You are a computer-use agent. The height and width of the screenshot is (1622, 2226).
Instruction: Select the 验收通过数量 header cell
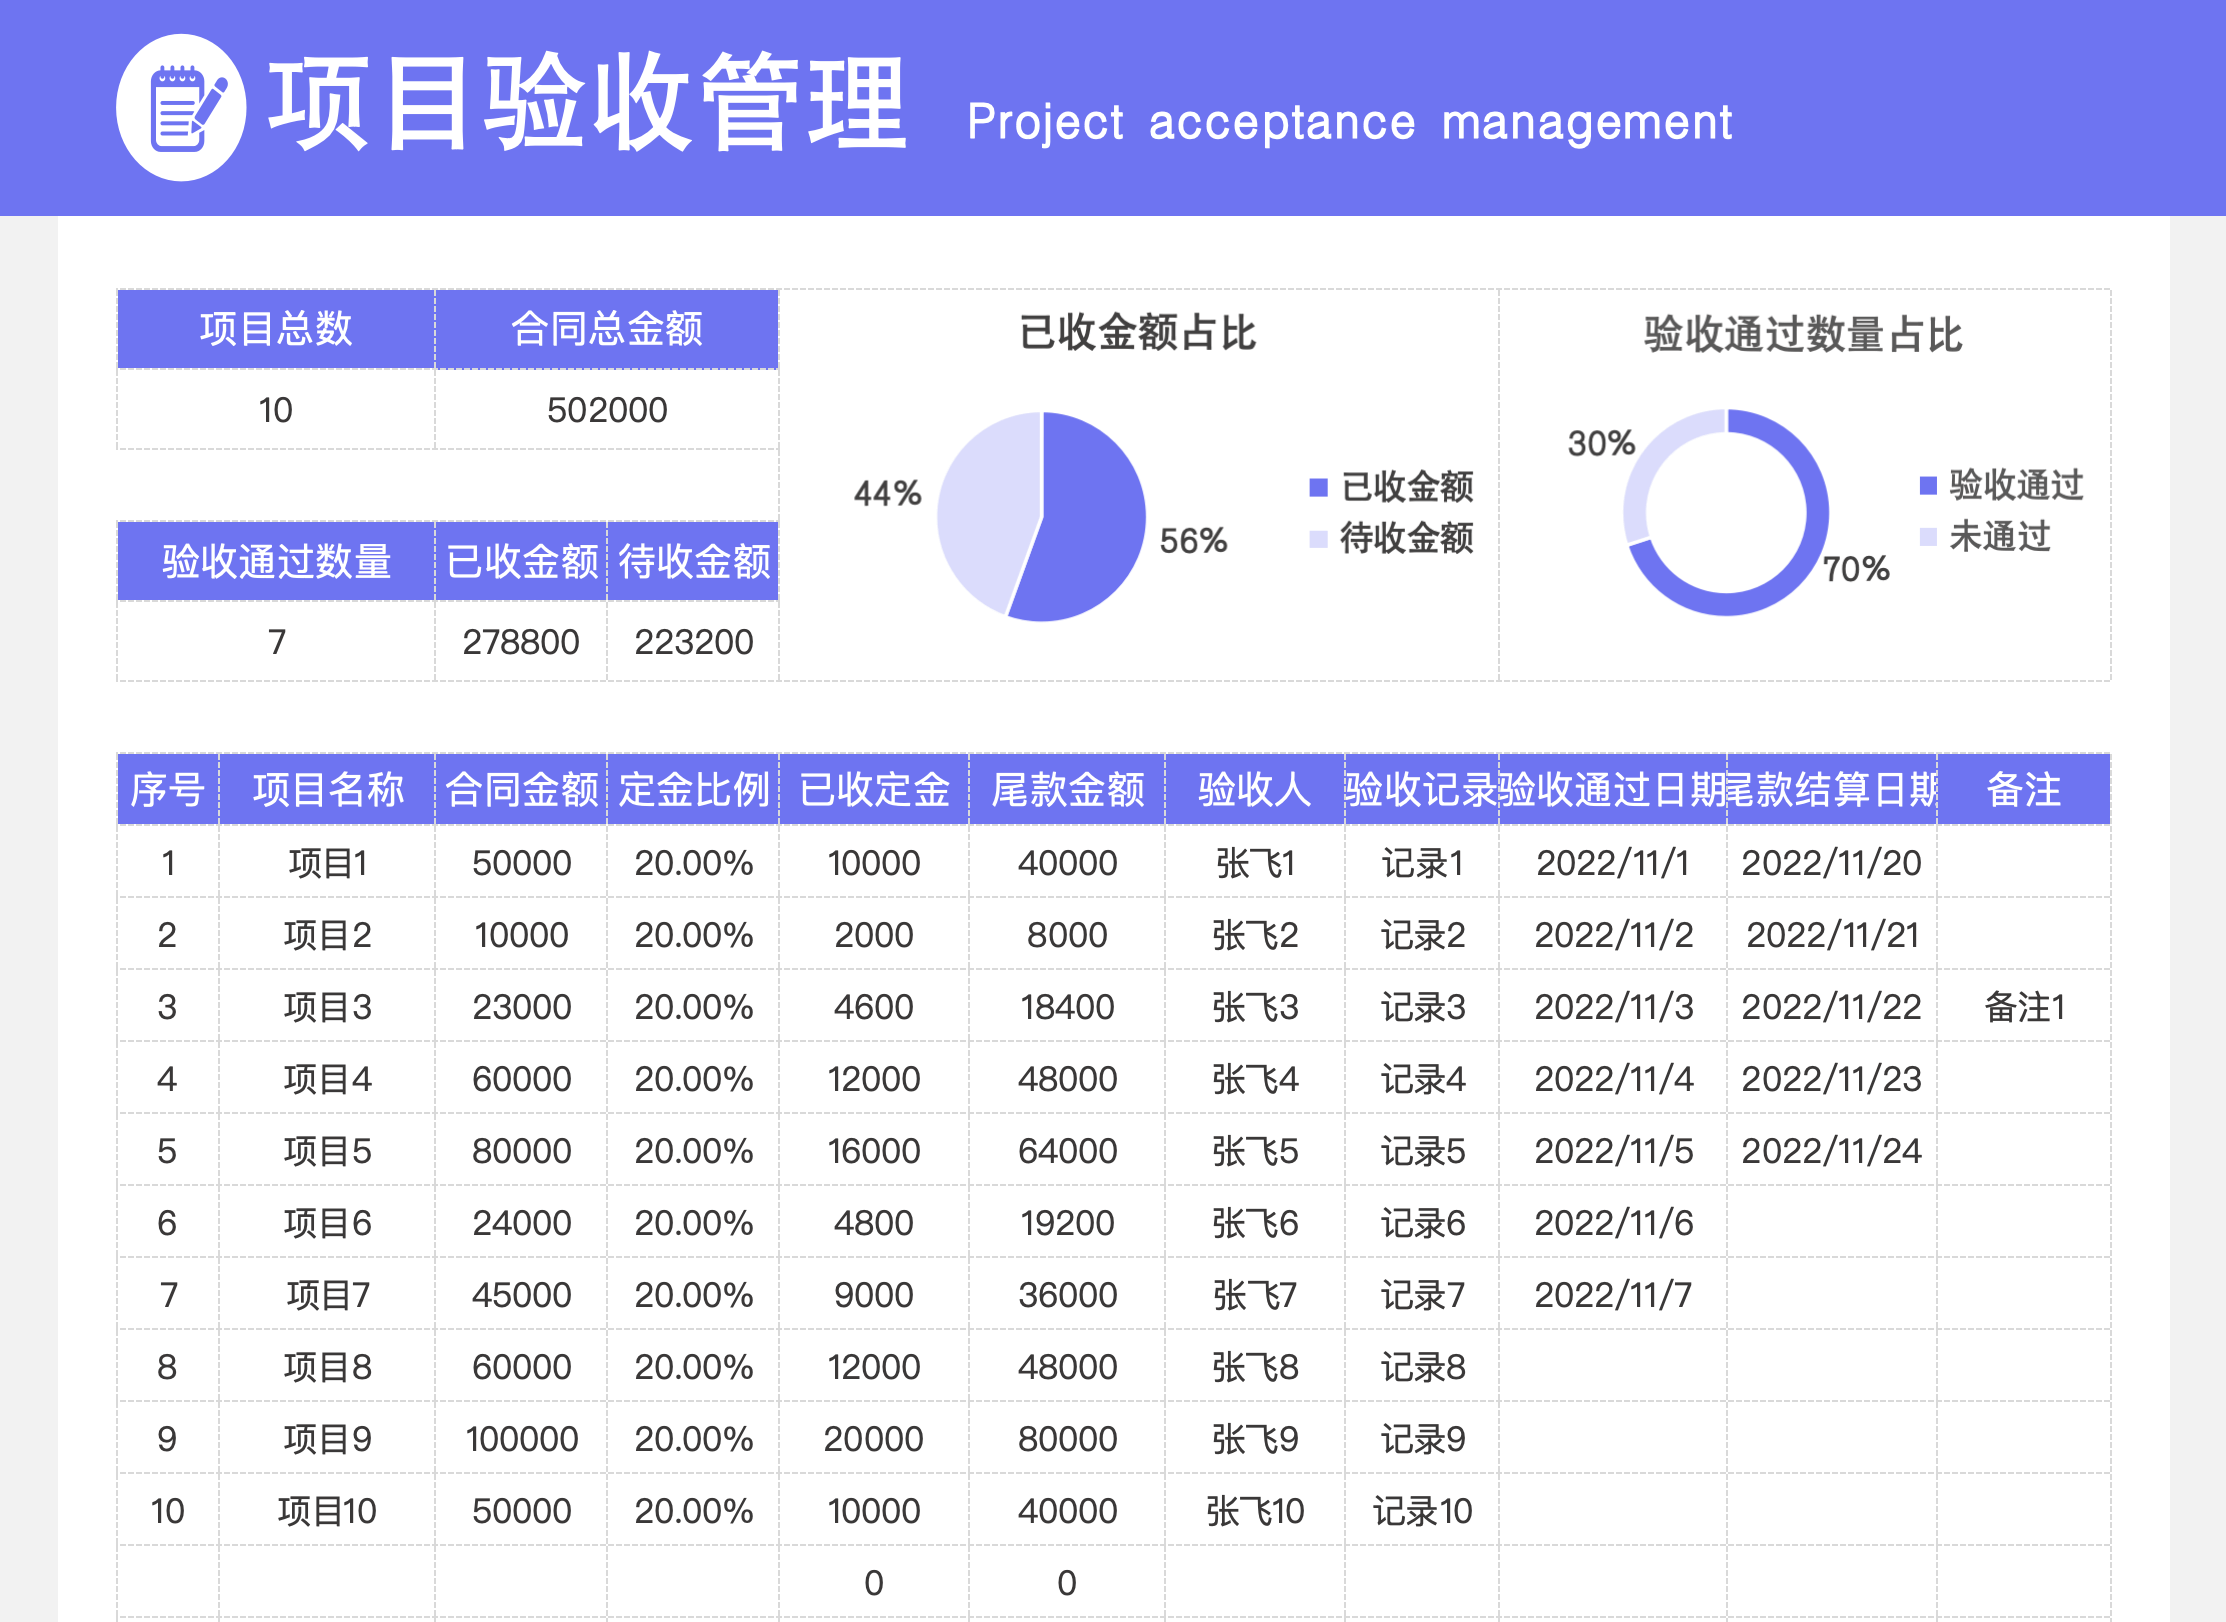coord(277,561)
